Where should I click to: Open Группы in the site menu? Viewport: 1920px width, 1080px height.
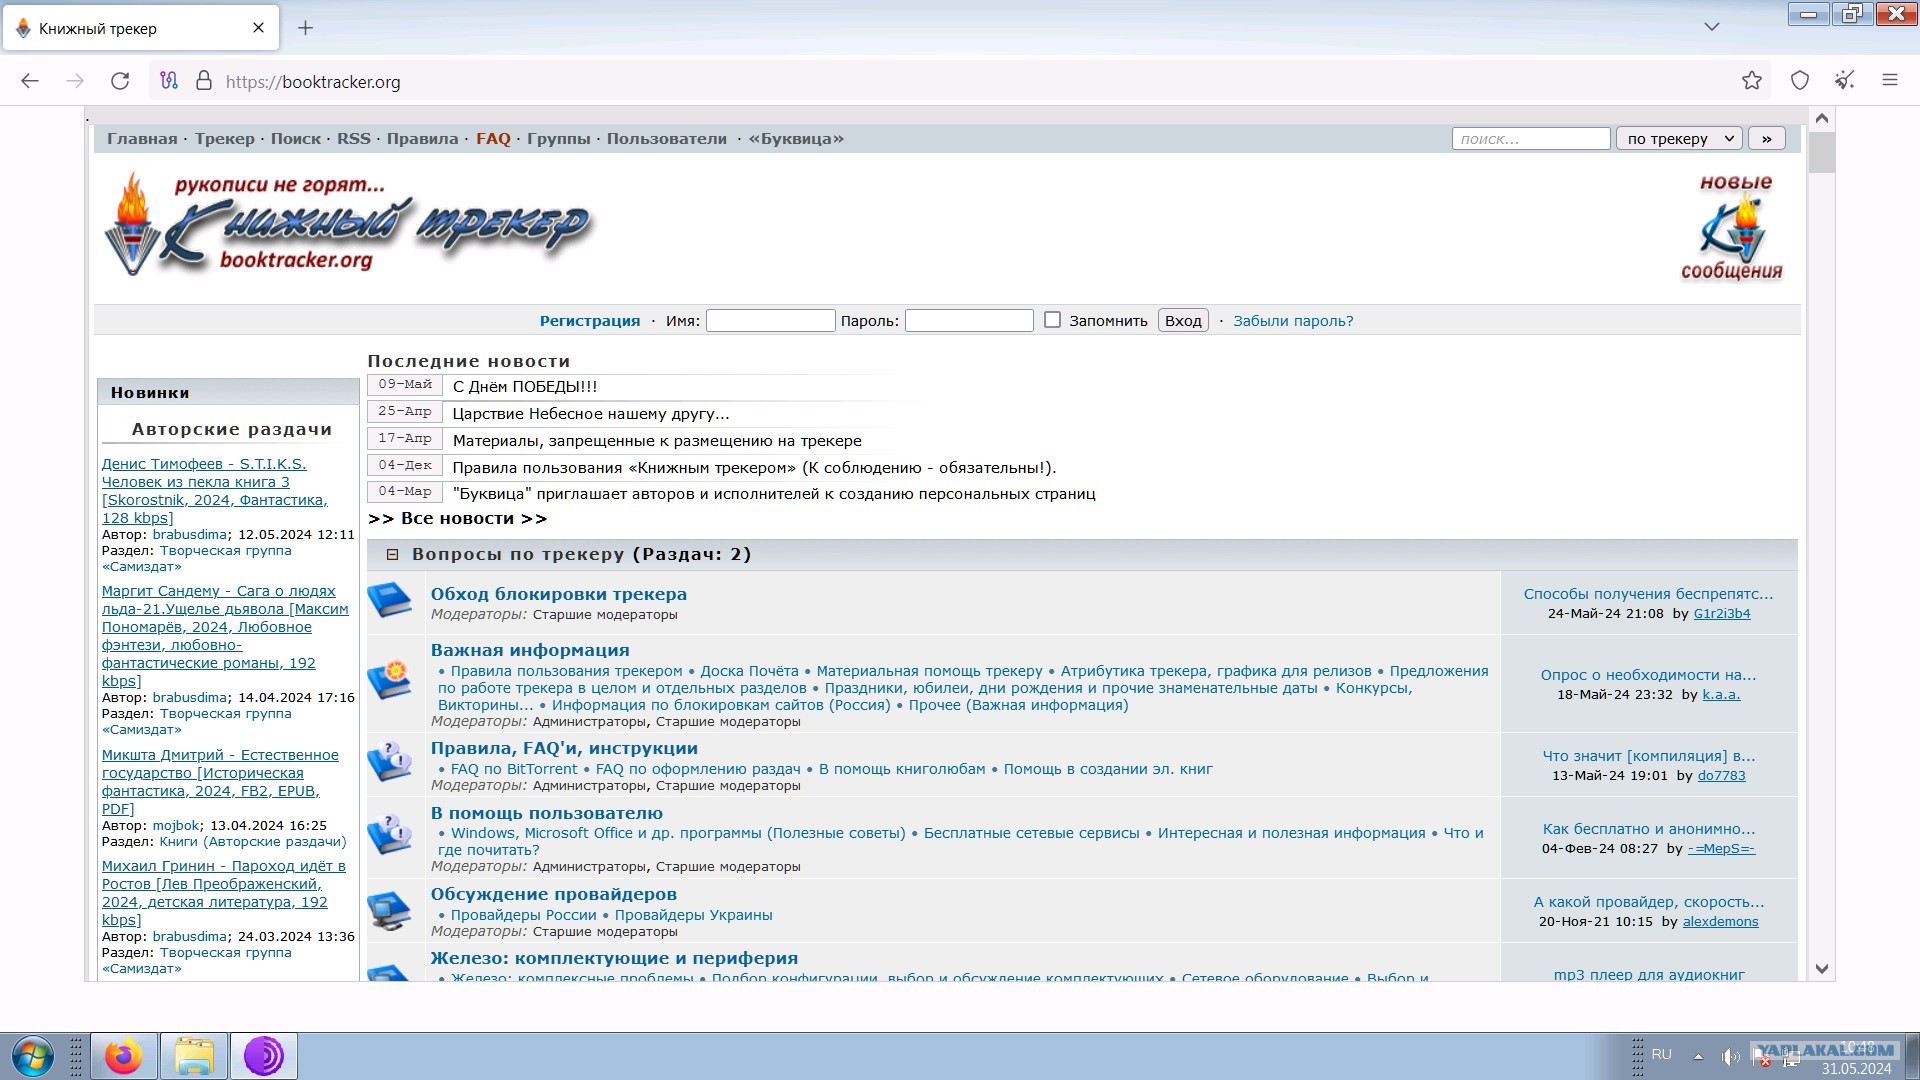pos(559,139)
